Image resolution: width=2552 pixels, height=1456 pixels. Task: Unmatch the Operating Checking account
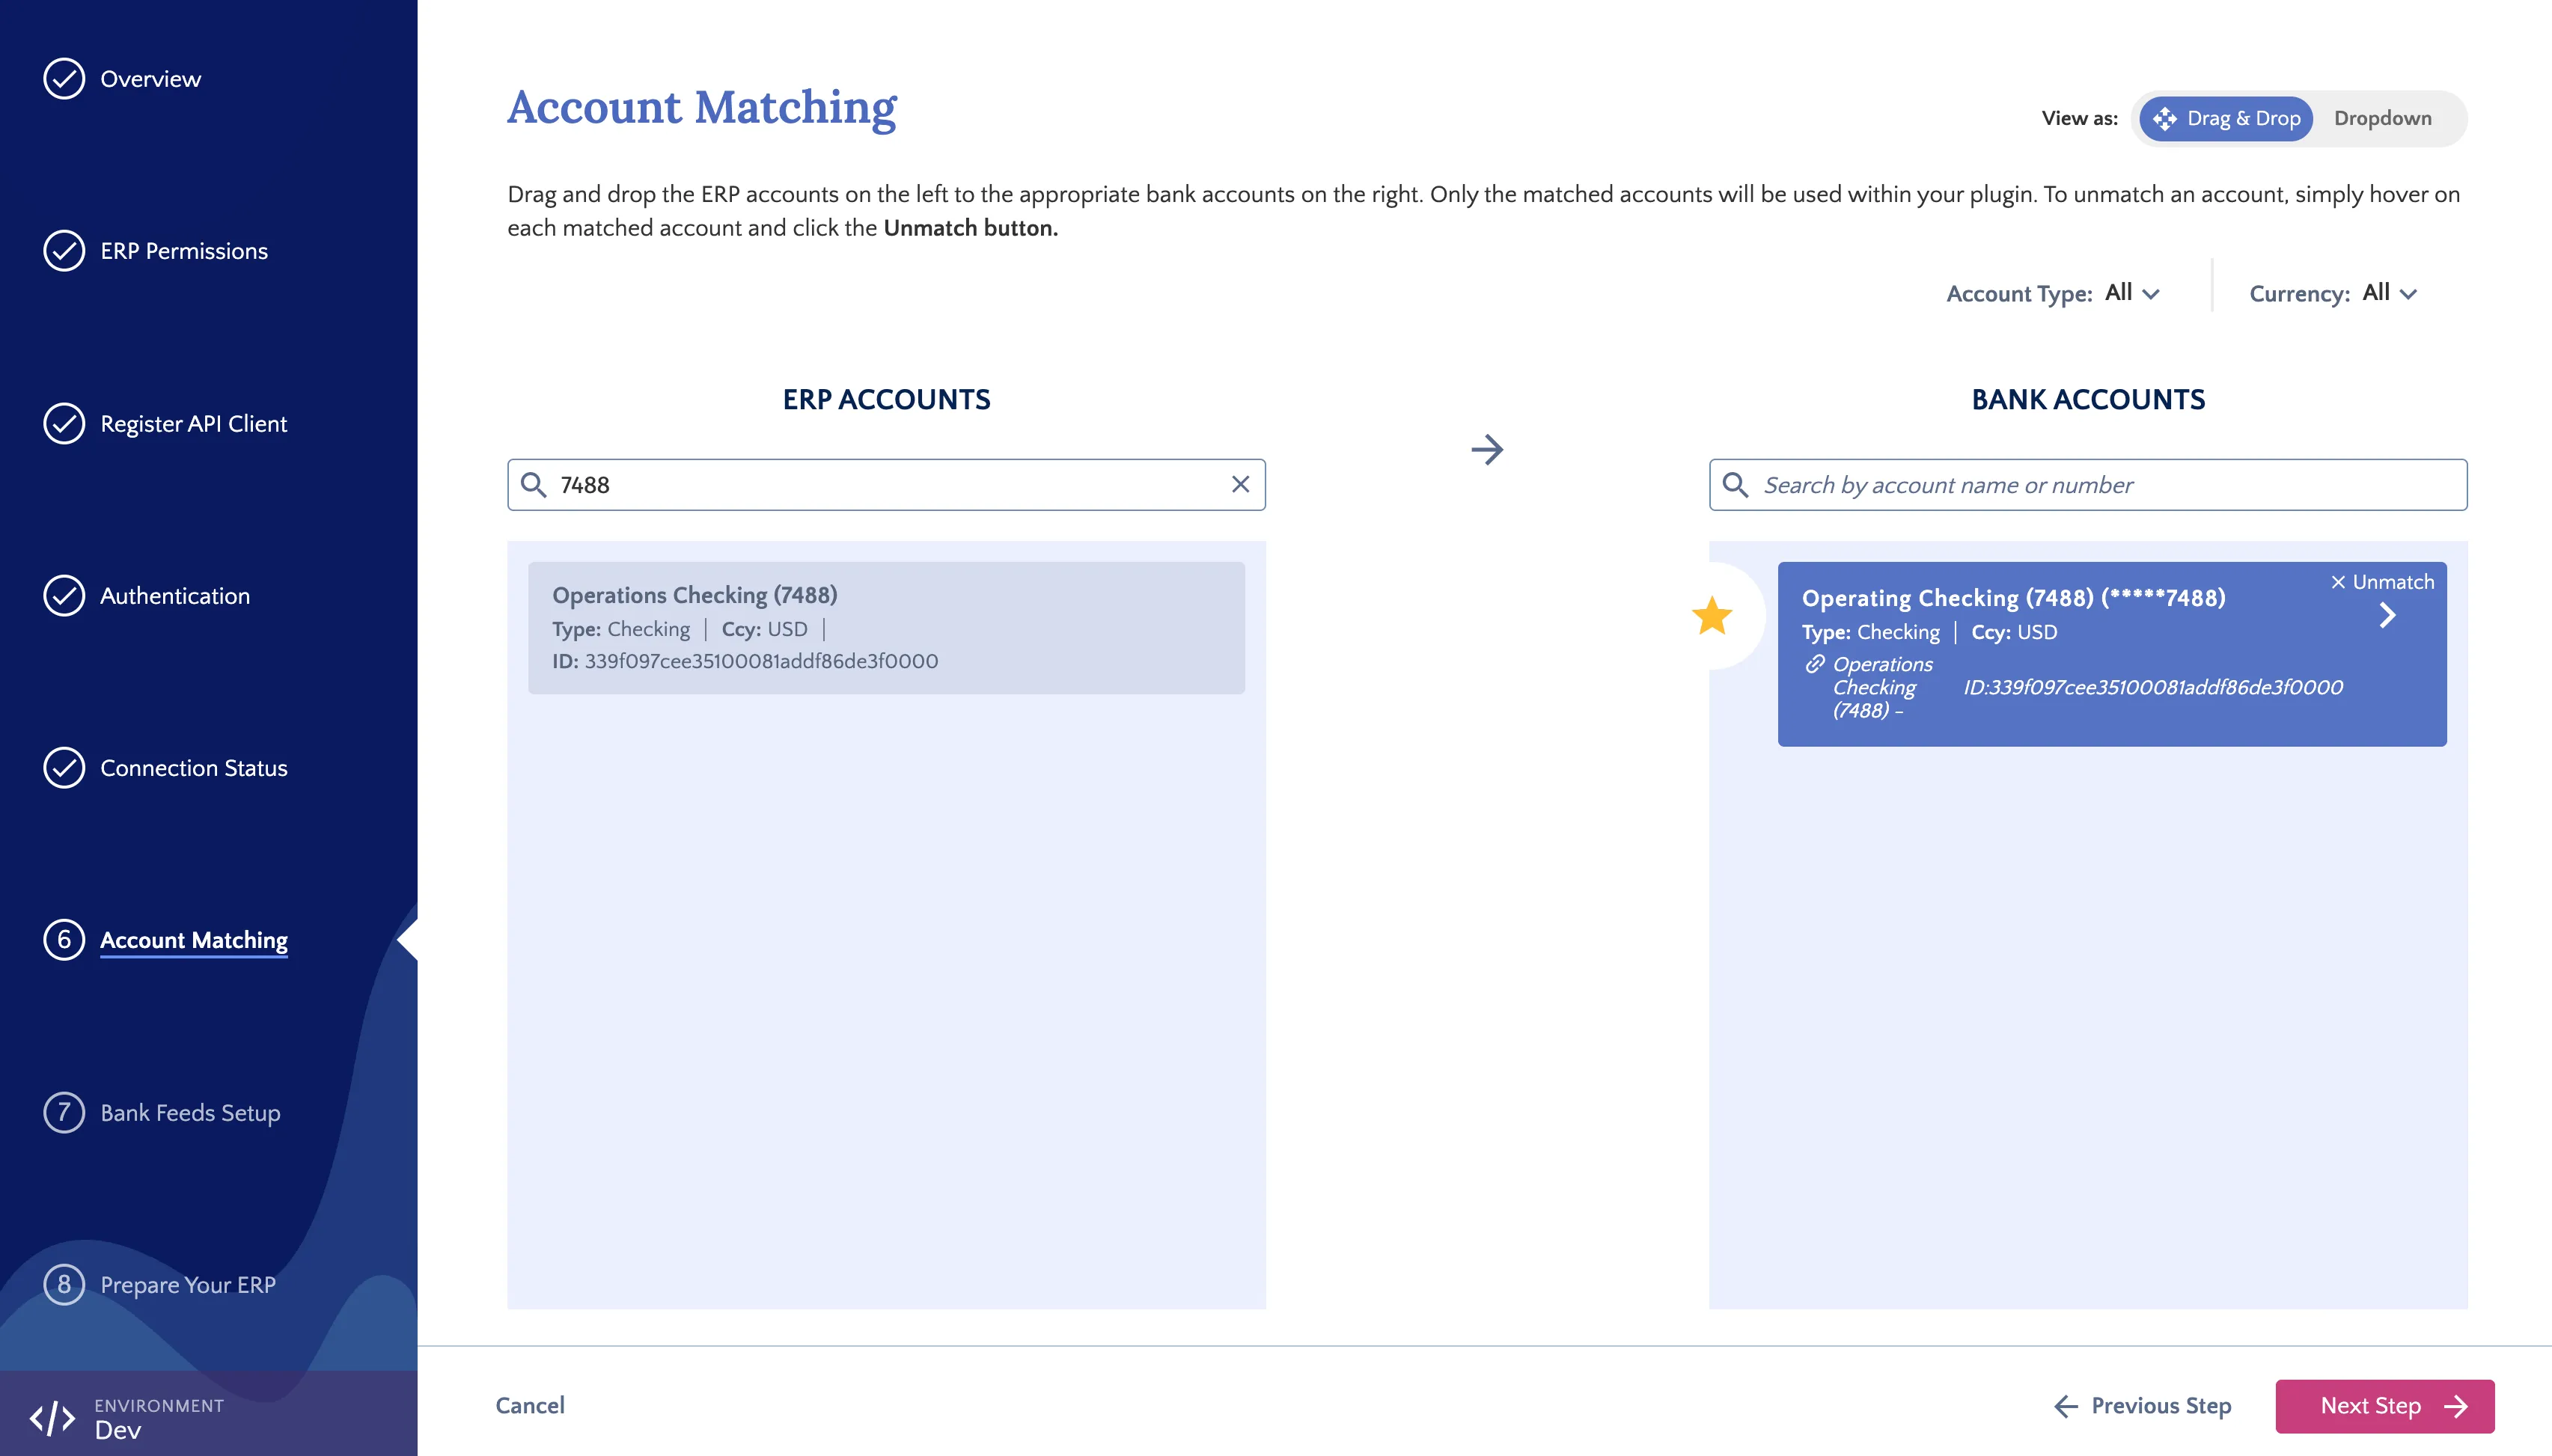click(2382, 582)
